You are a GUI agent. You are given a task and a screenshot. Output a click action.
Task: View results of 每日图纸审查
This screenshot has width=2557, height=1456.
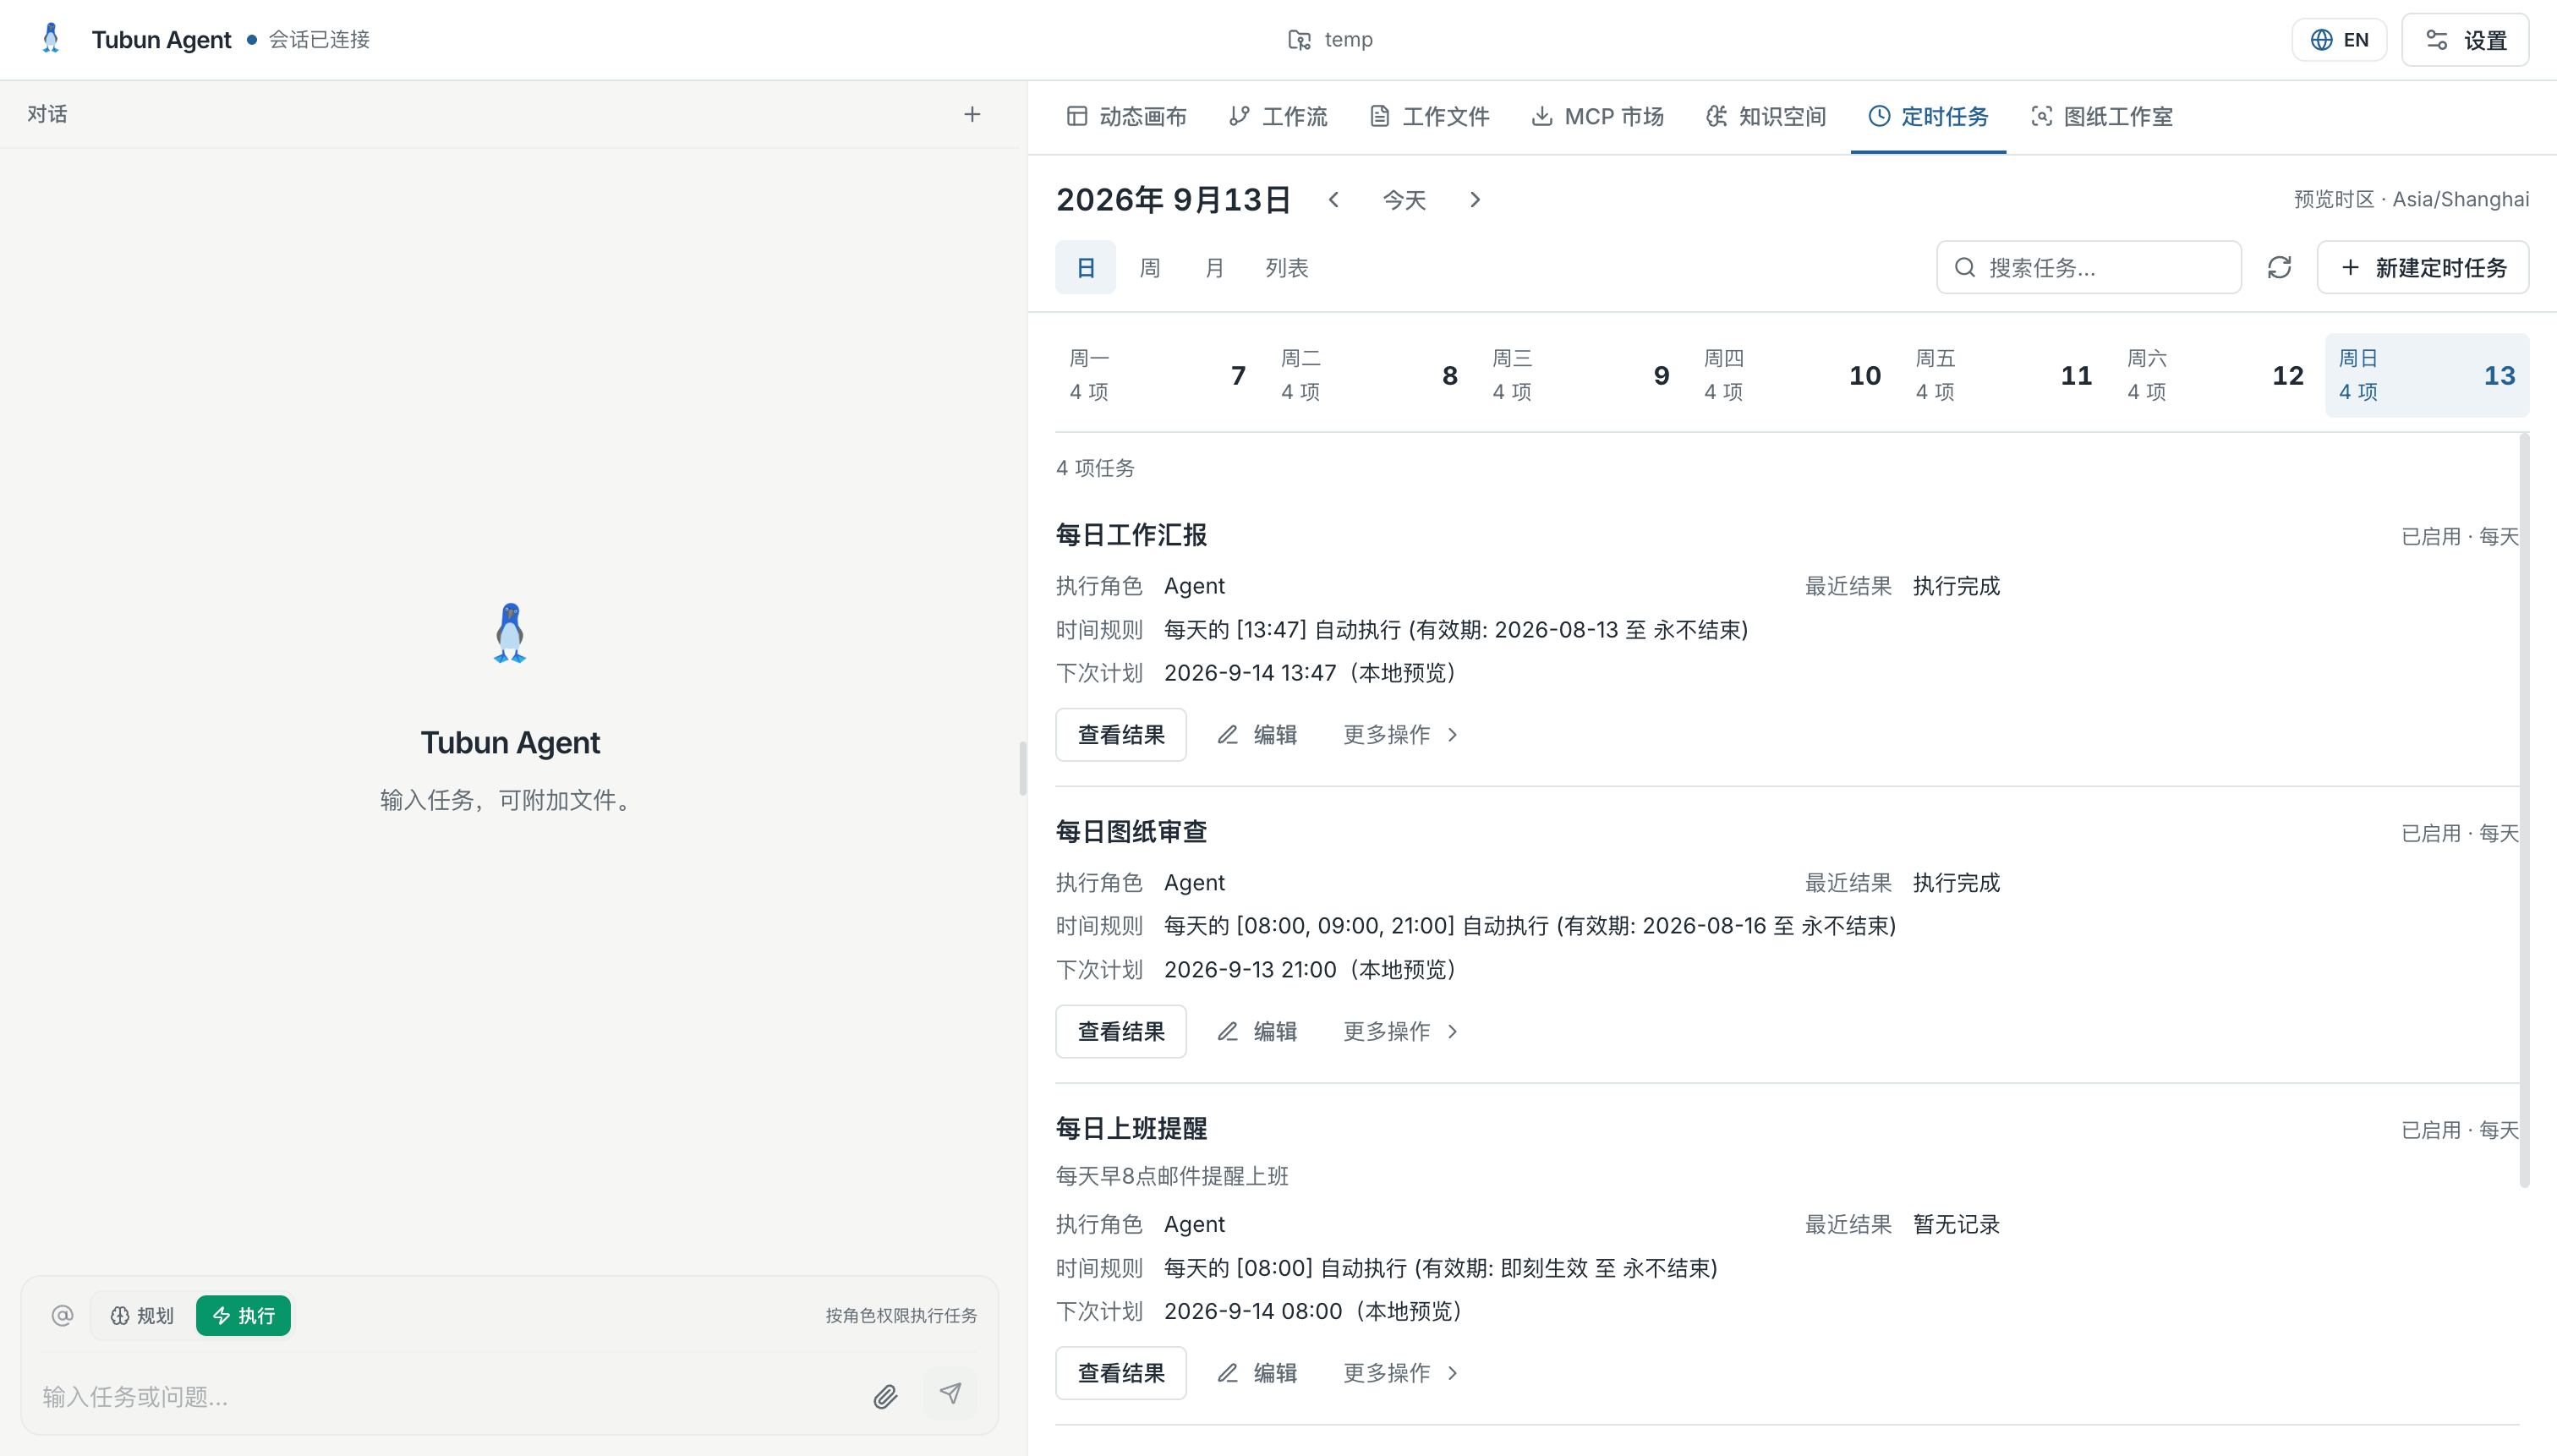pos(1121,1031)
